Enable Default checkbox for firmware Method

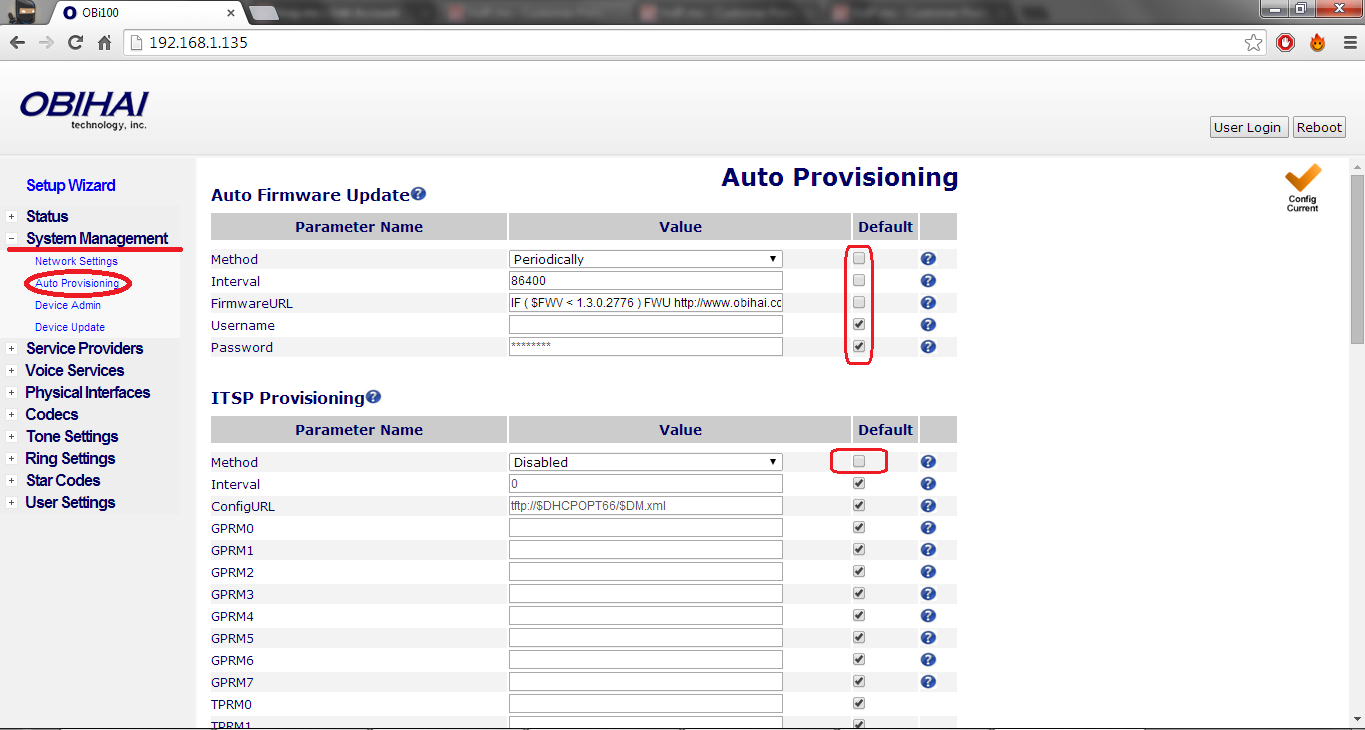859,259
